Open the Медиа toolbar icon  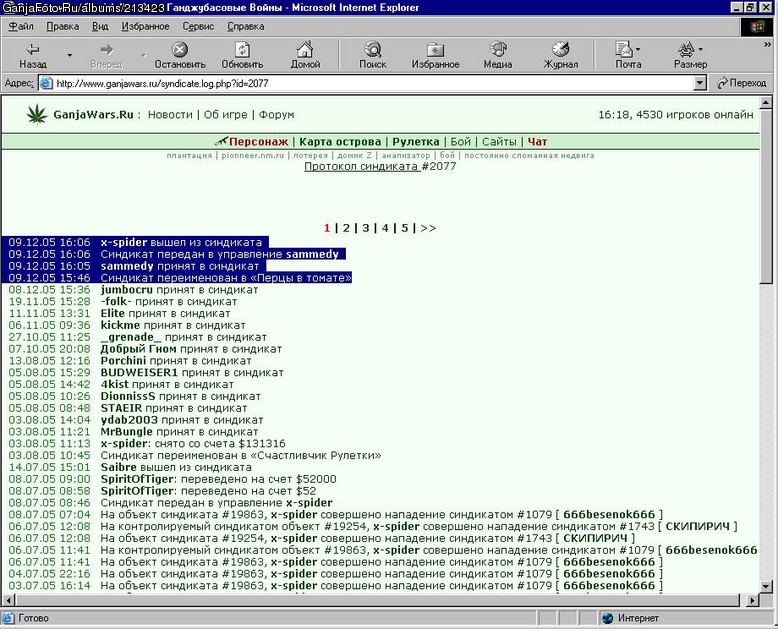498,49
